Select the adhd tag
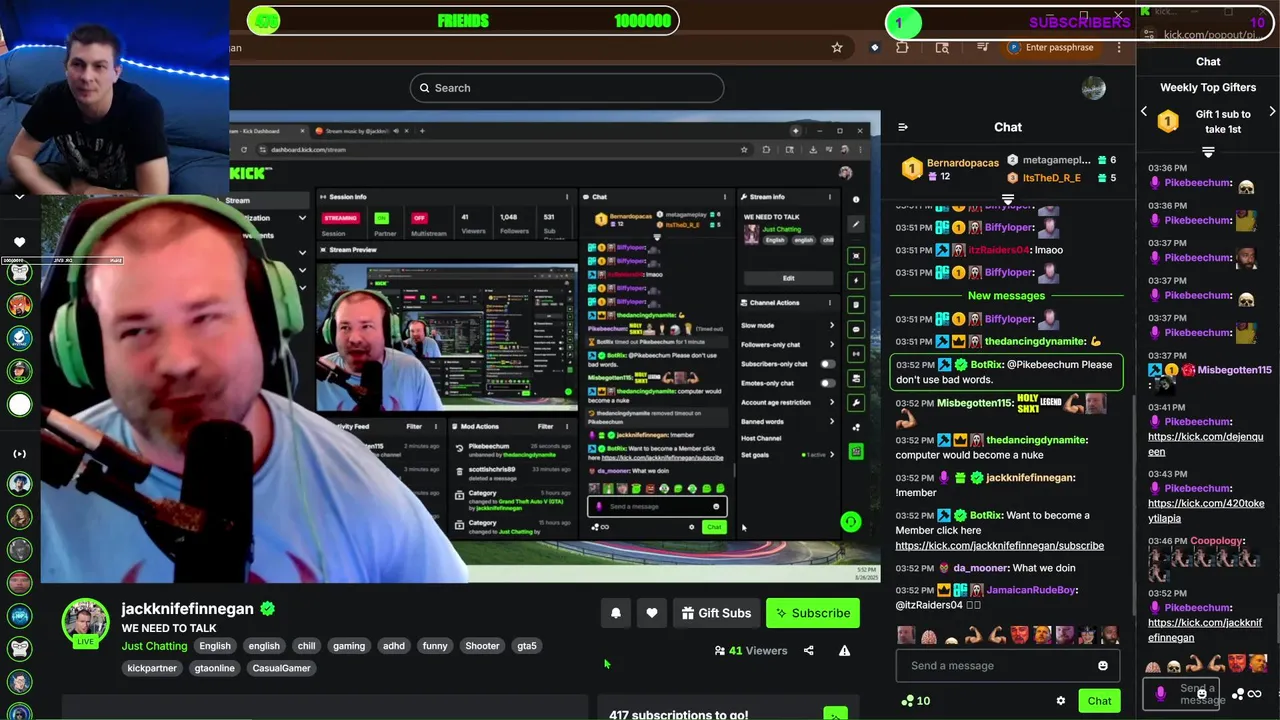Screen dimensions: 1280x720 (394, 646)
